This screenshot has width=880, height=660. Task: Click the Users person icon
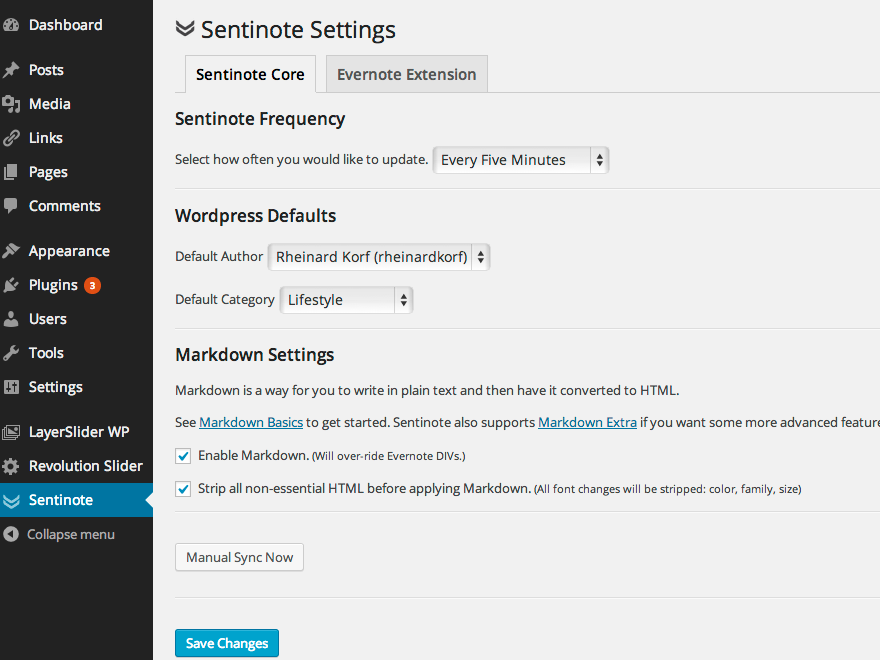point(11,319)
